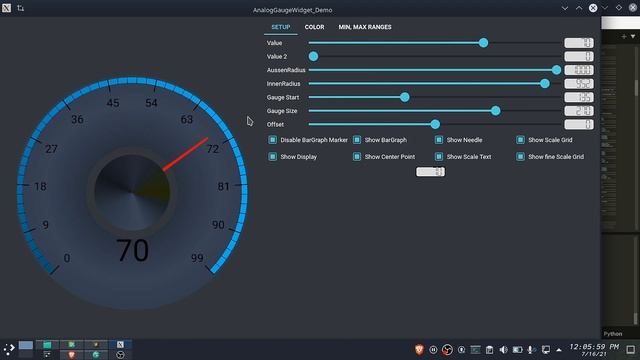Toggle Disable BarGraph Marker checkbox
Image resolution: width=640 pixels, height=360 pixels.
point(272,140)
